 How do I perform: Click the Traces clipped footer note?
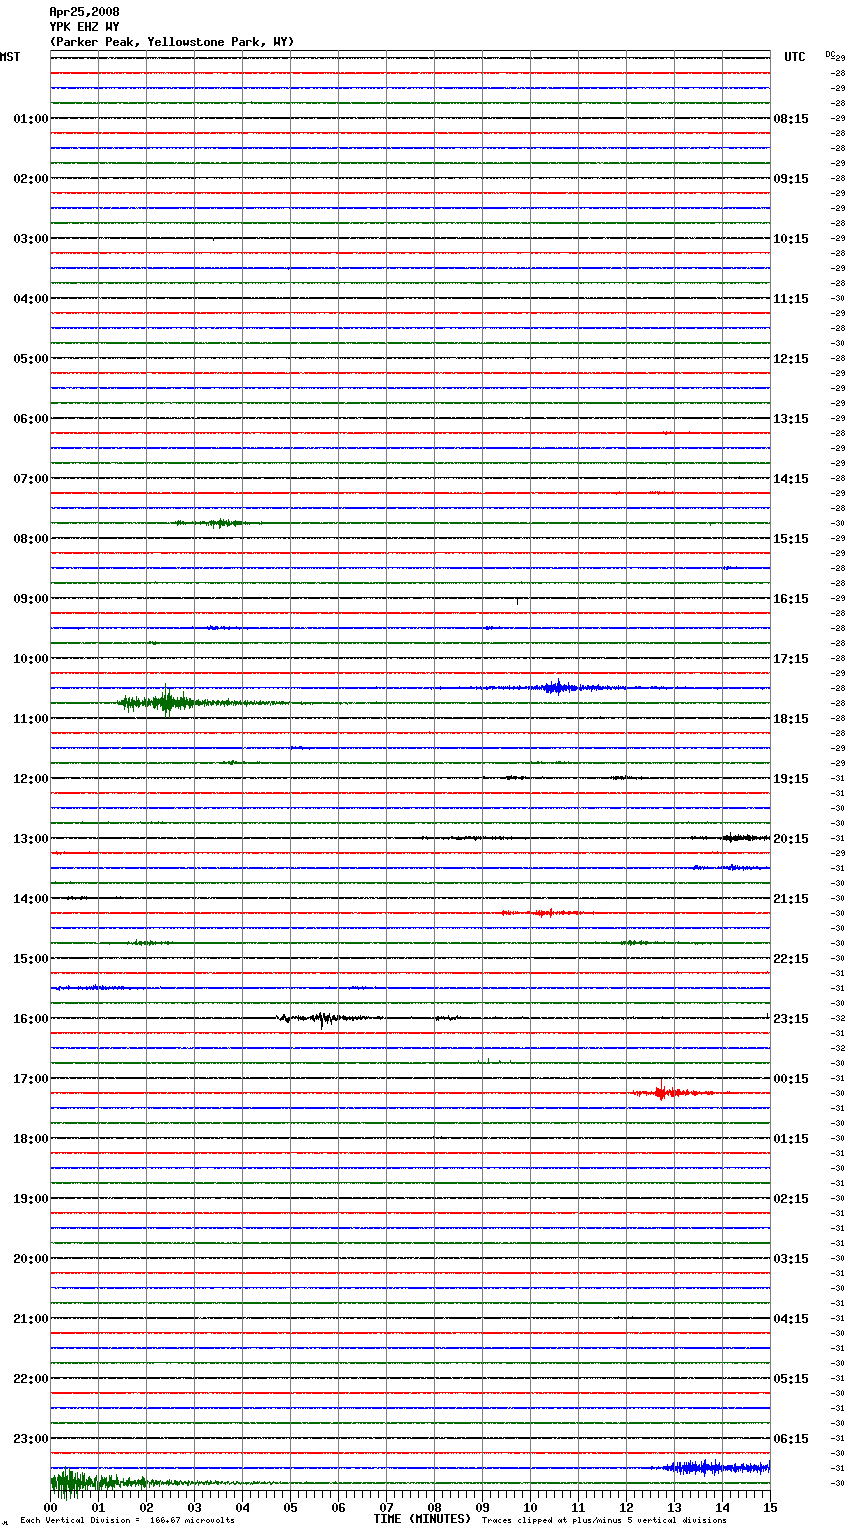coord(604,1521)
